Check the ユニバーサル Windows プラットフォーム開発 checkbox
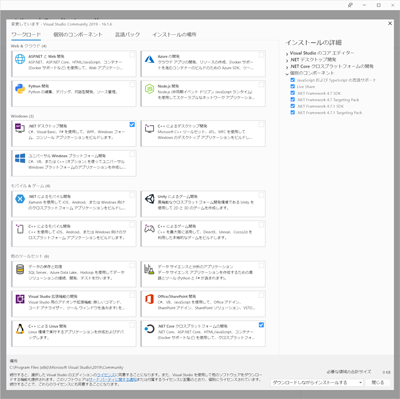This screenshot has width=400, height=399. tap(132, 154)
